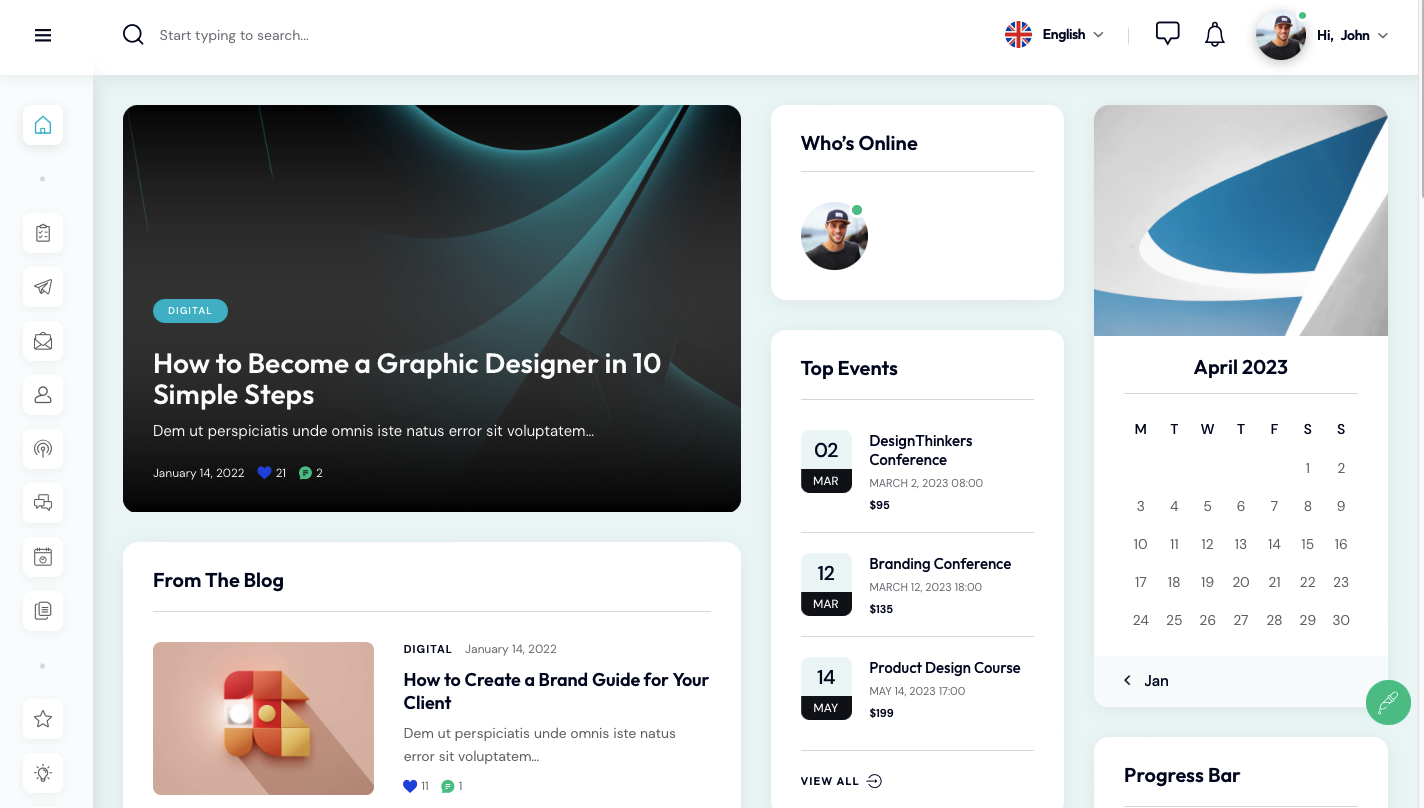Open the Home sidebar icon

(x=42, y=124)
